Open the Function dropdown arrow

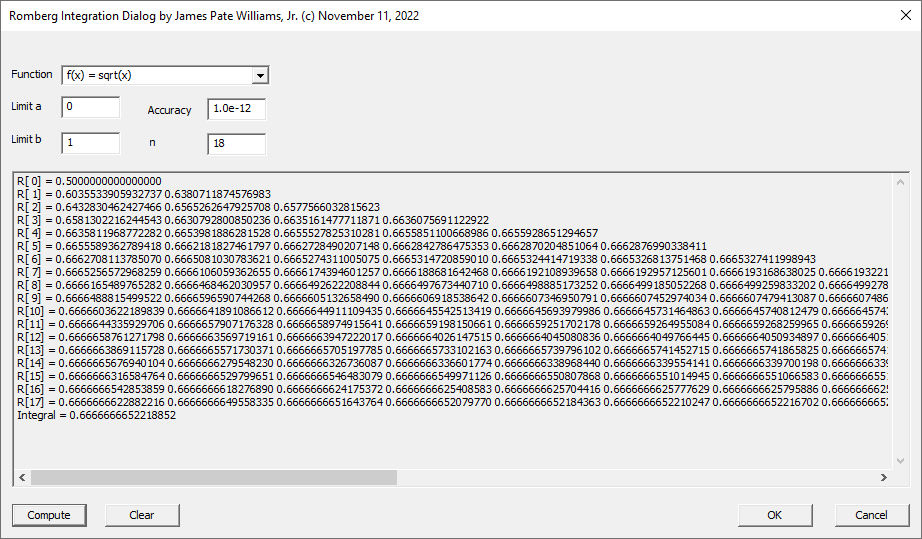[x=260, y=75]
